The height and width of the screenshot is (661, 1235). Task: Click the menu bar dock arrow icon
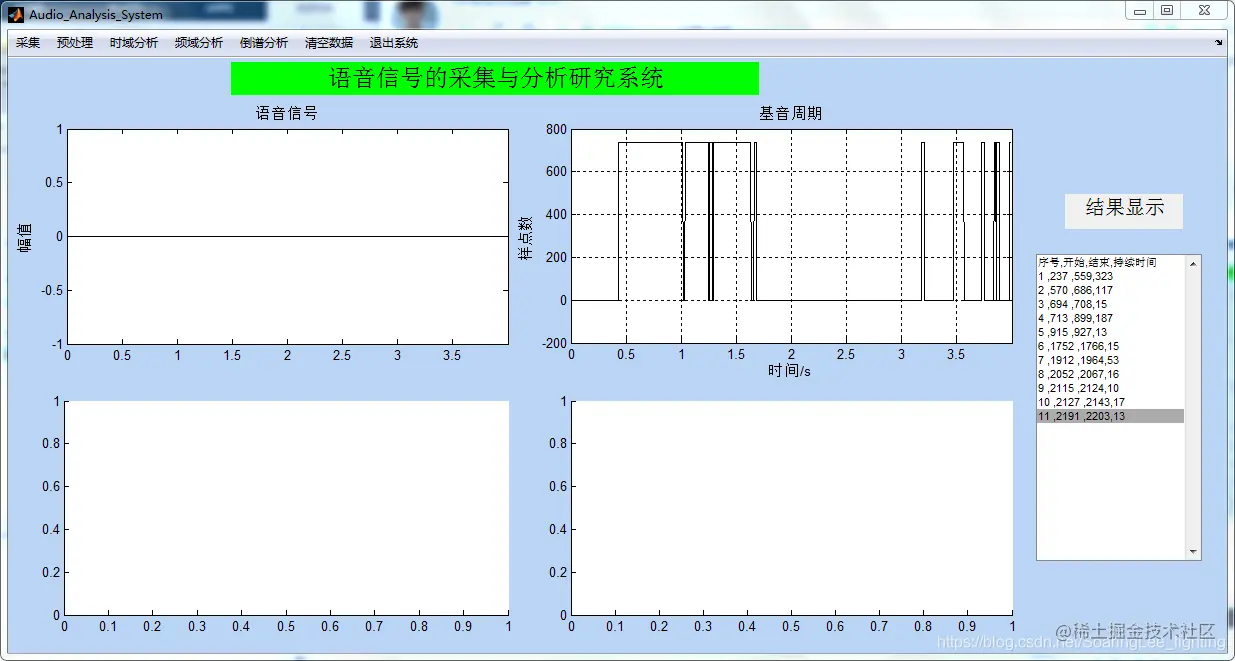(1219, 43)
